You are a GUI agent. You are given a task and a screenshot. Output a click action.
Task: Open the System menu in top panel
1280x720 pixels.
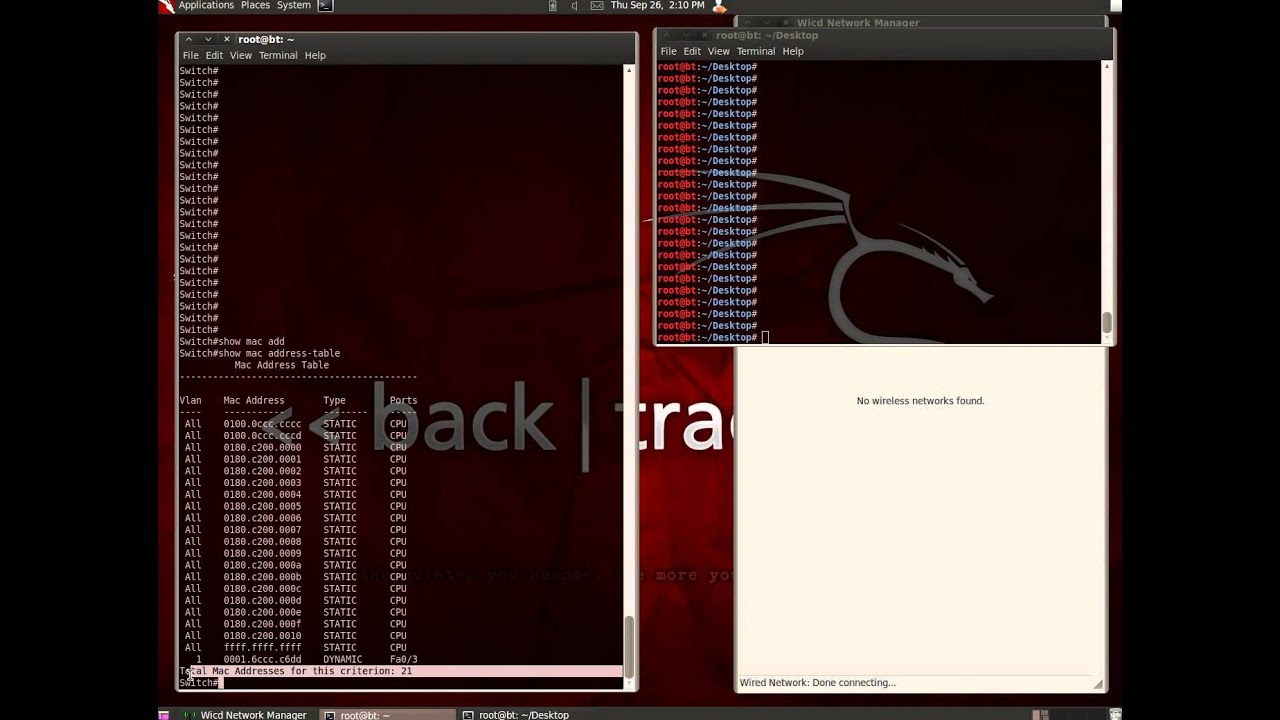294,6
